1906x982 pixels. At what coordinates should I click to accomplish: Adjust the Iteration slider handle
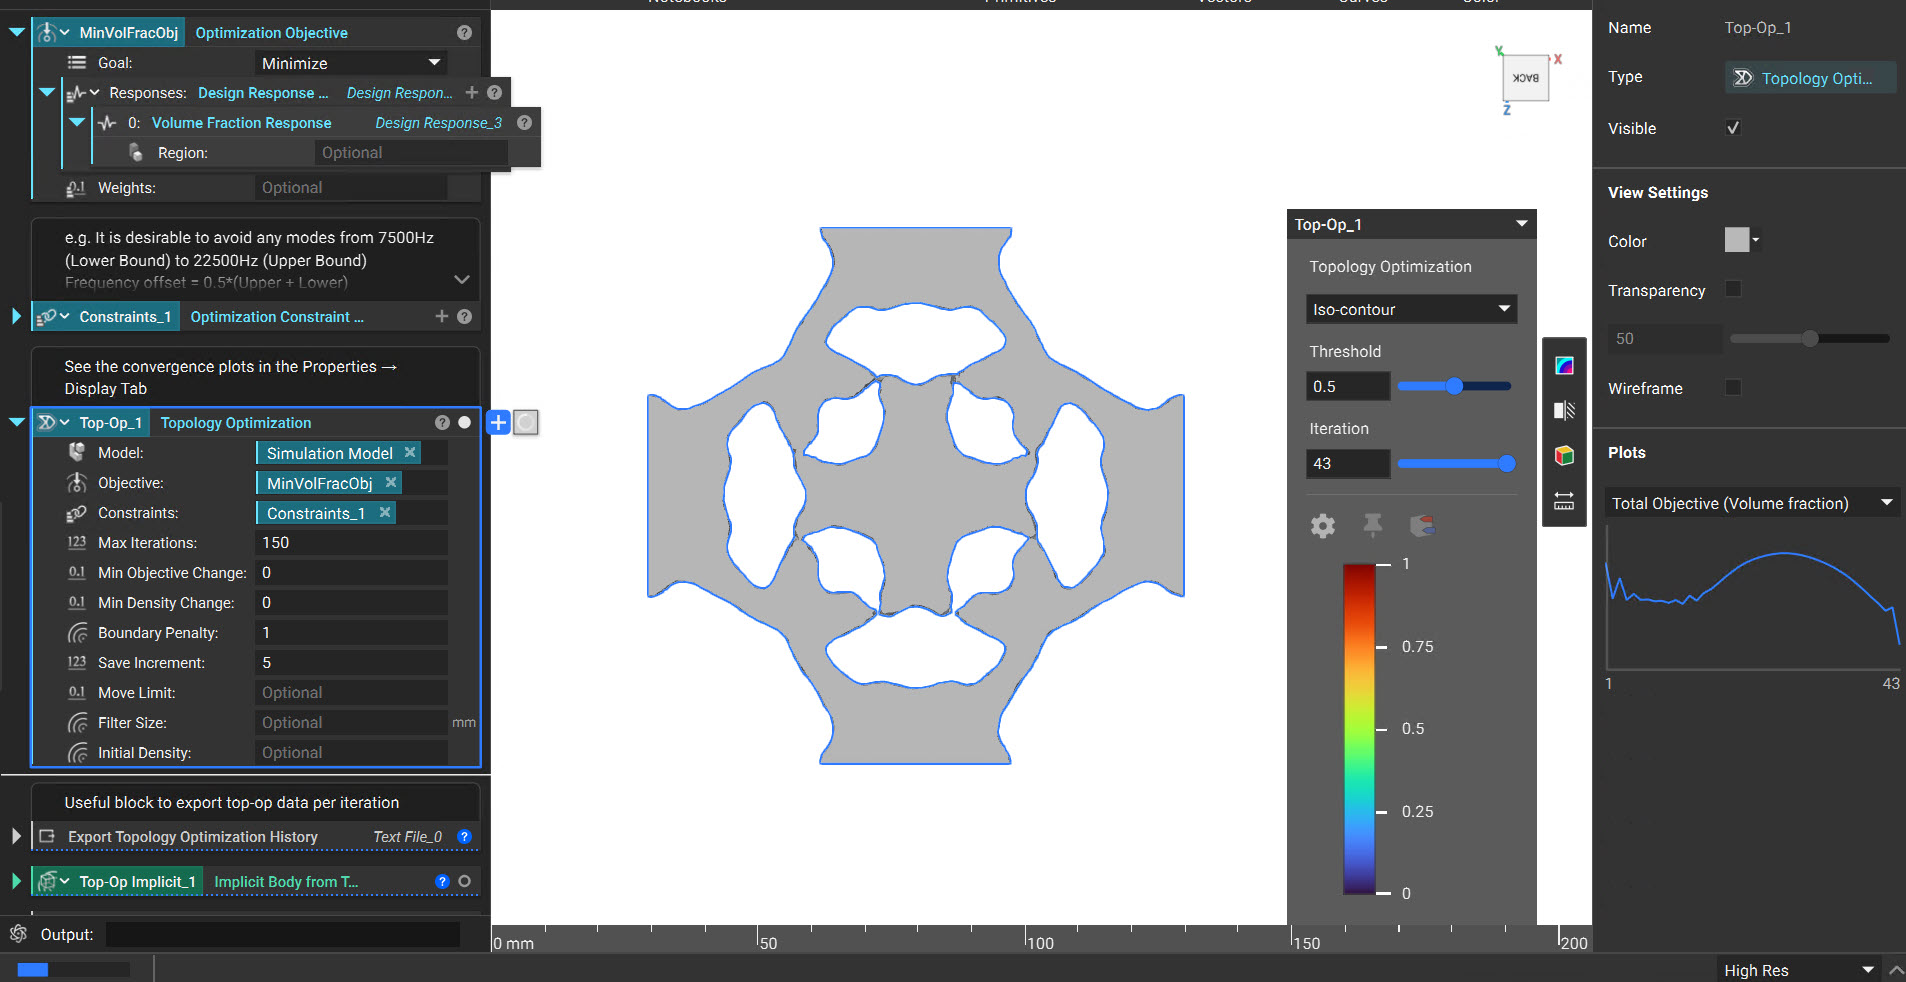[1507, 463]
